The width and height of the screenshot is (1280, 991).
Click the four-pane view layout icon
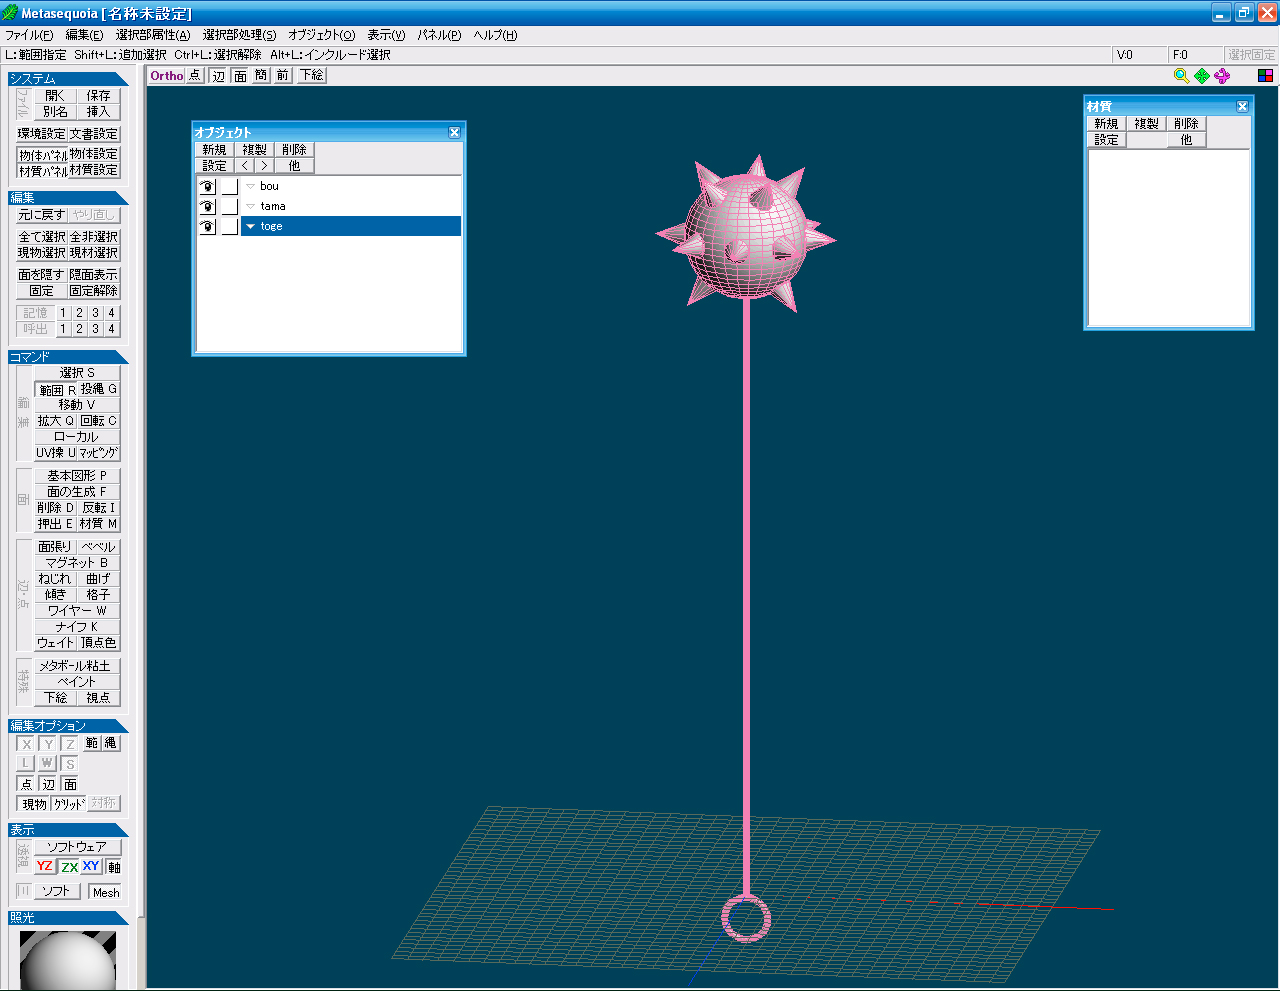click(x=1265, y=76)
